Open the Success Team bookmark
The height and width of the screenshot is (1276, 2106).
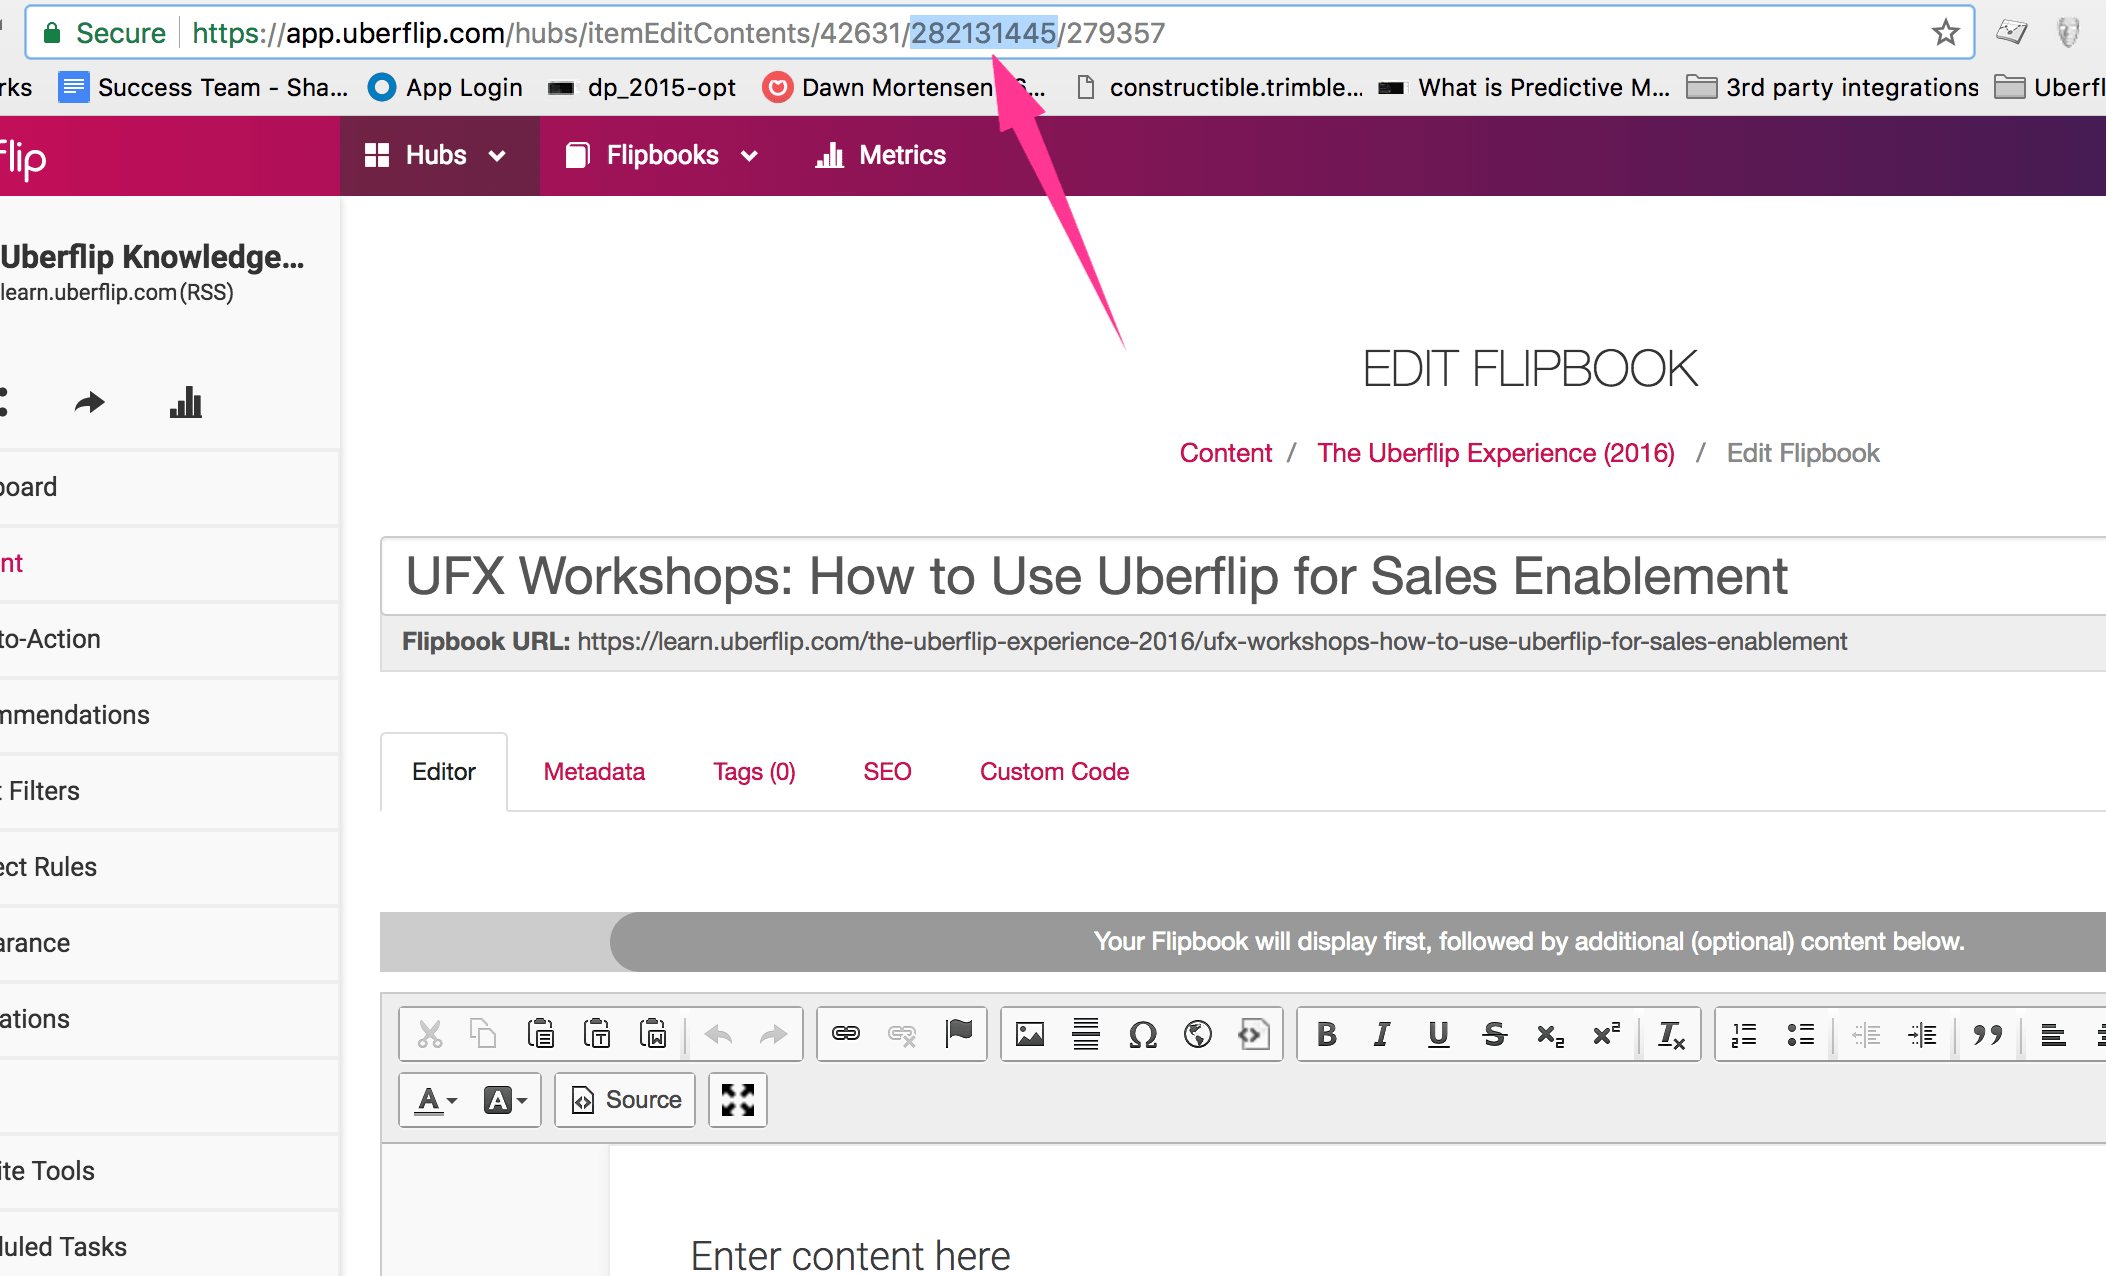pos(203,88)
